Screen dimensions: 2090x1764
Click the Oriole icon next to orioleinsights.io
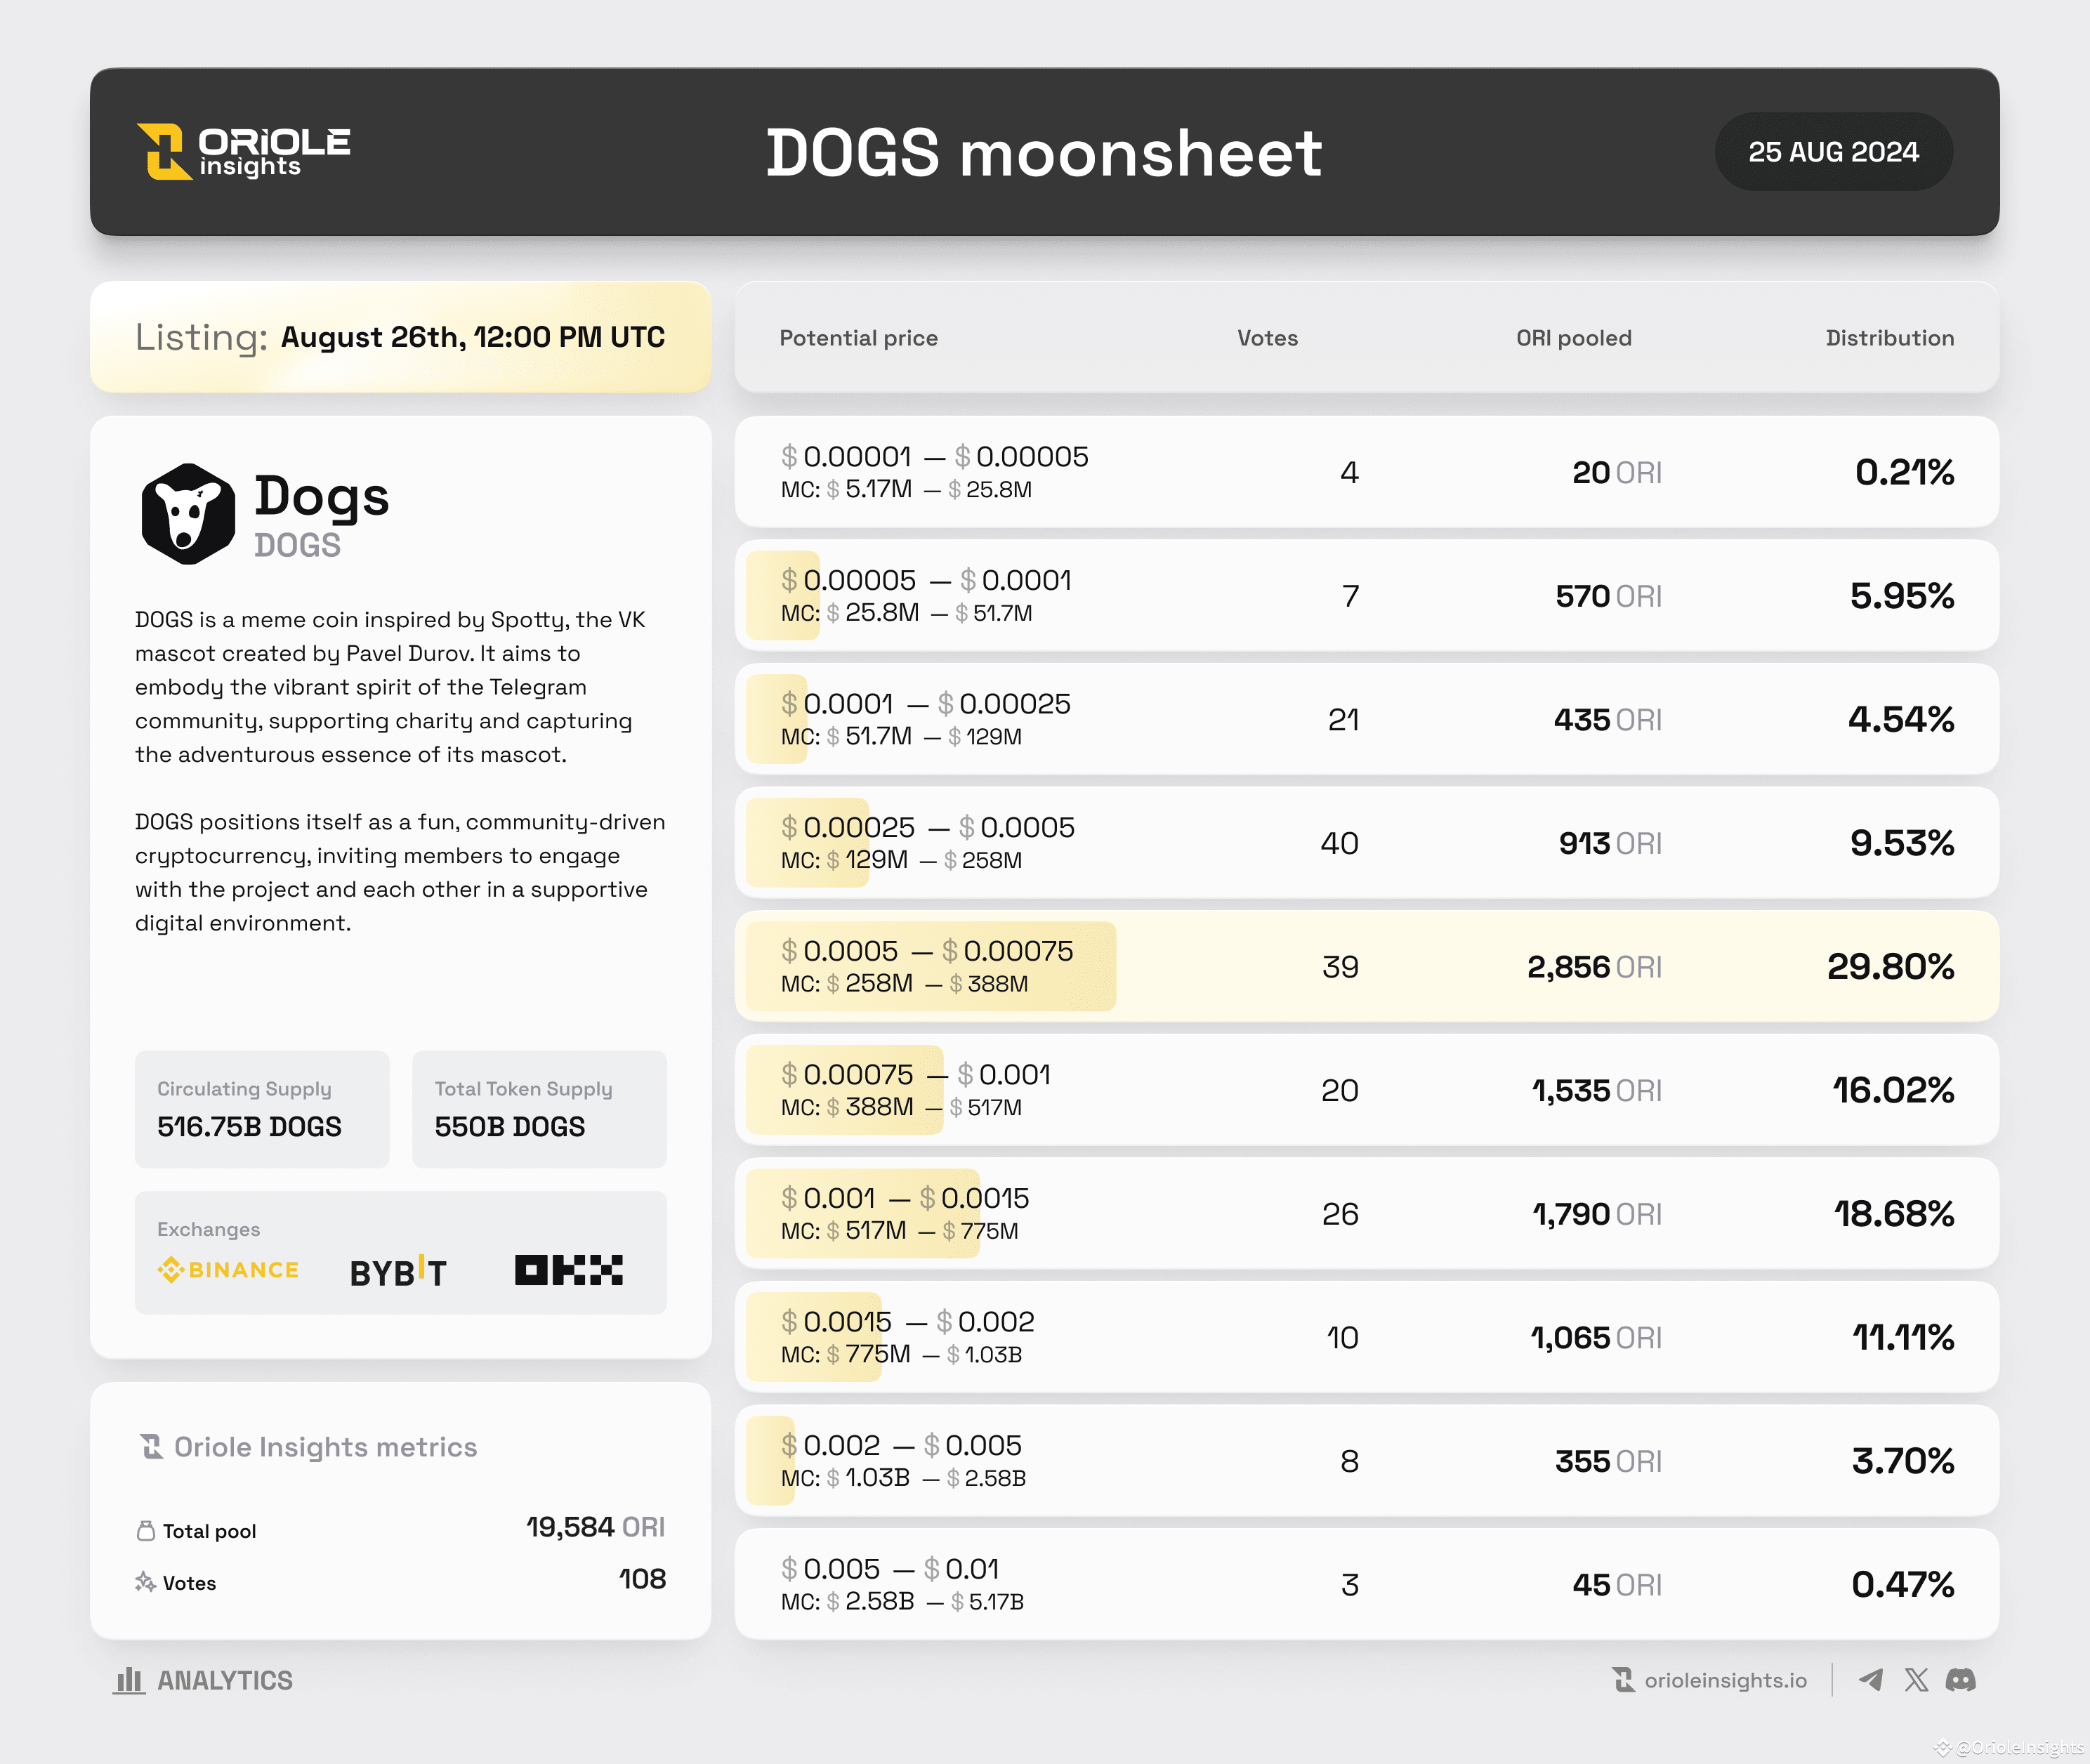[1624, 1680]
